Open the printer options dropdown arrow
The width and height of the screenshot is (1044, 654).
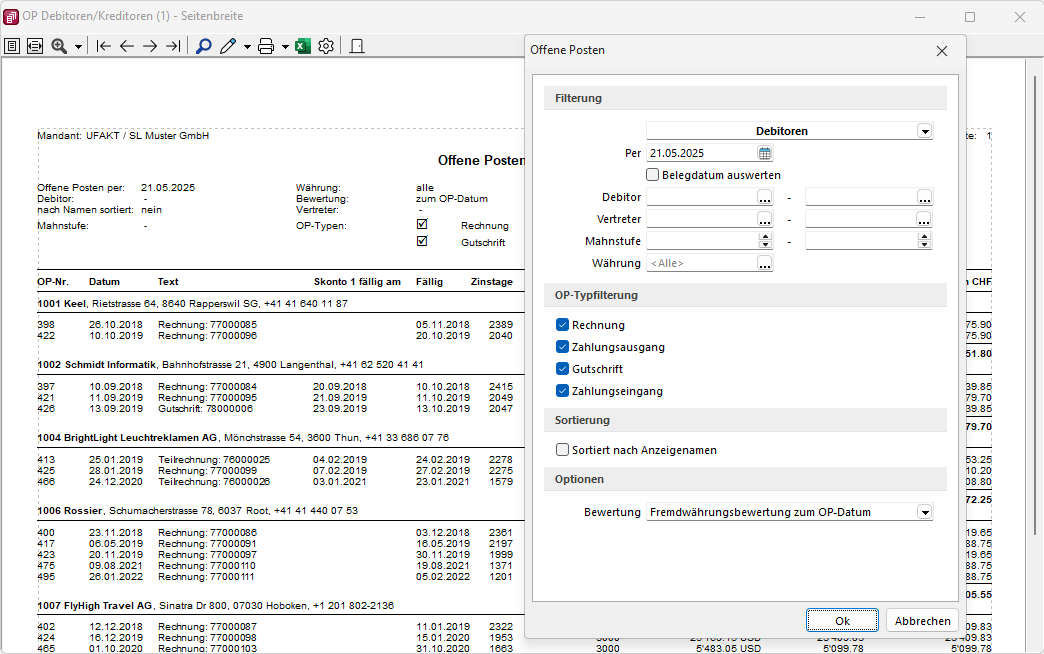[x=285, y=47]
